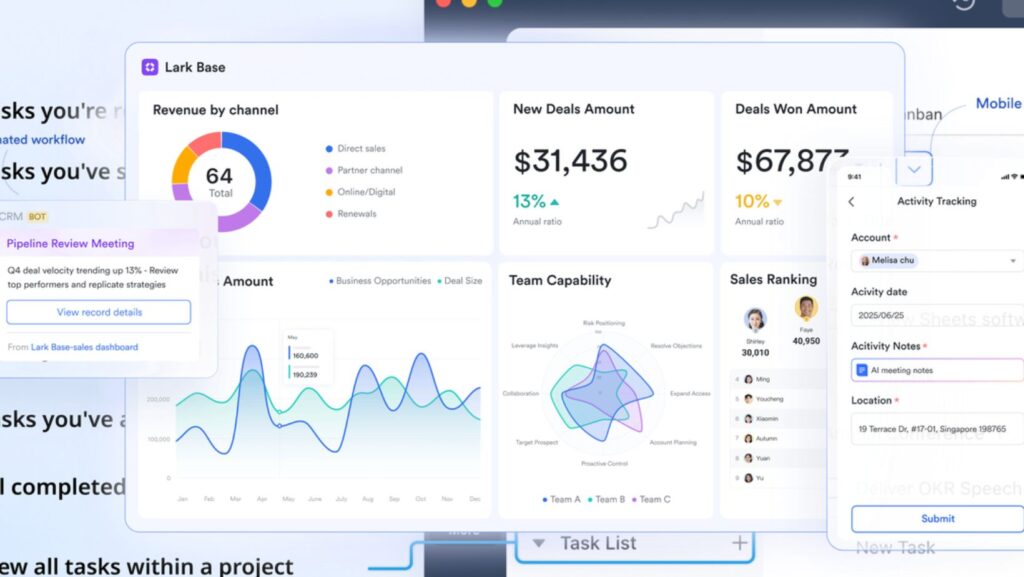This screenshot has height=577, width=1024.
Task: Switch to the Mobile tab
Action: tap(997, 103)
